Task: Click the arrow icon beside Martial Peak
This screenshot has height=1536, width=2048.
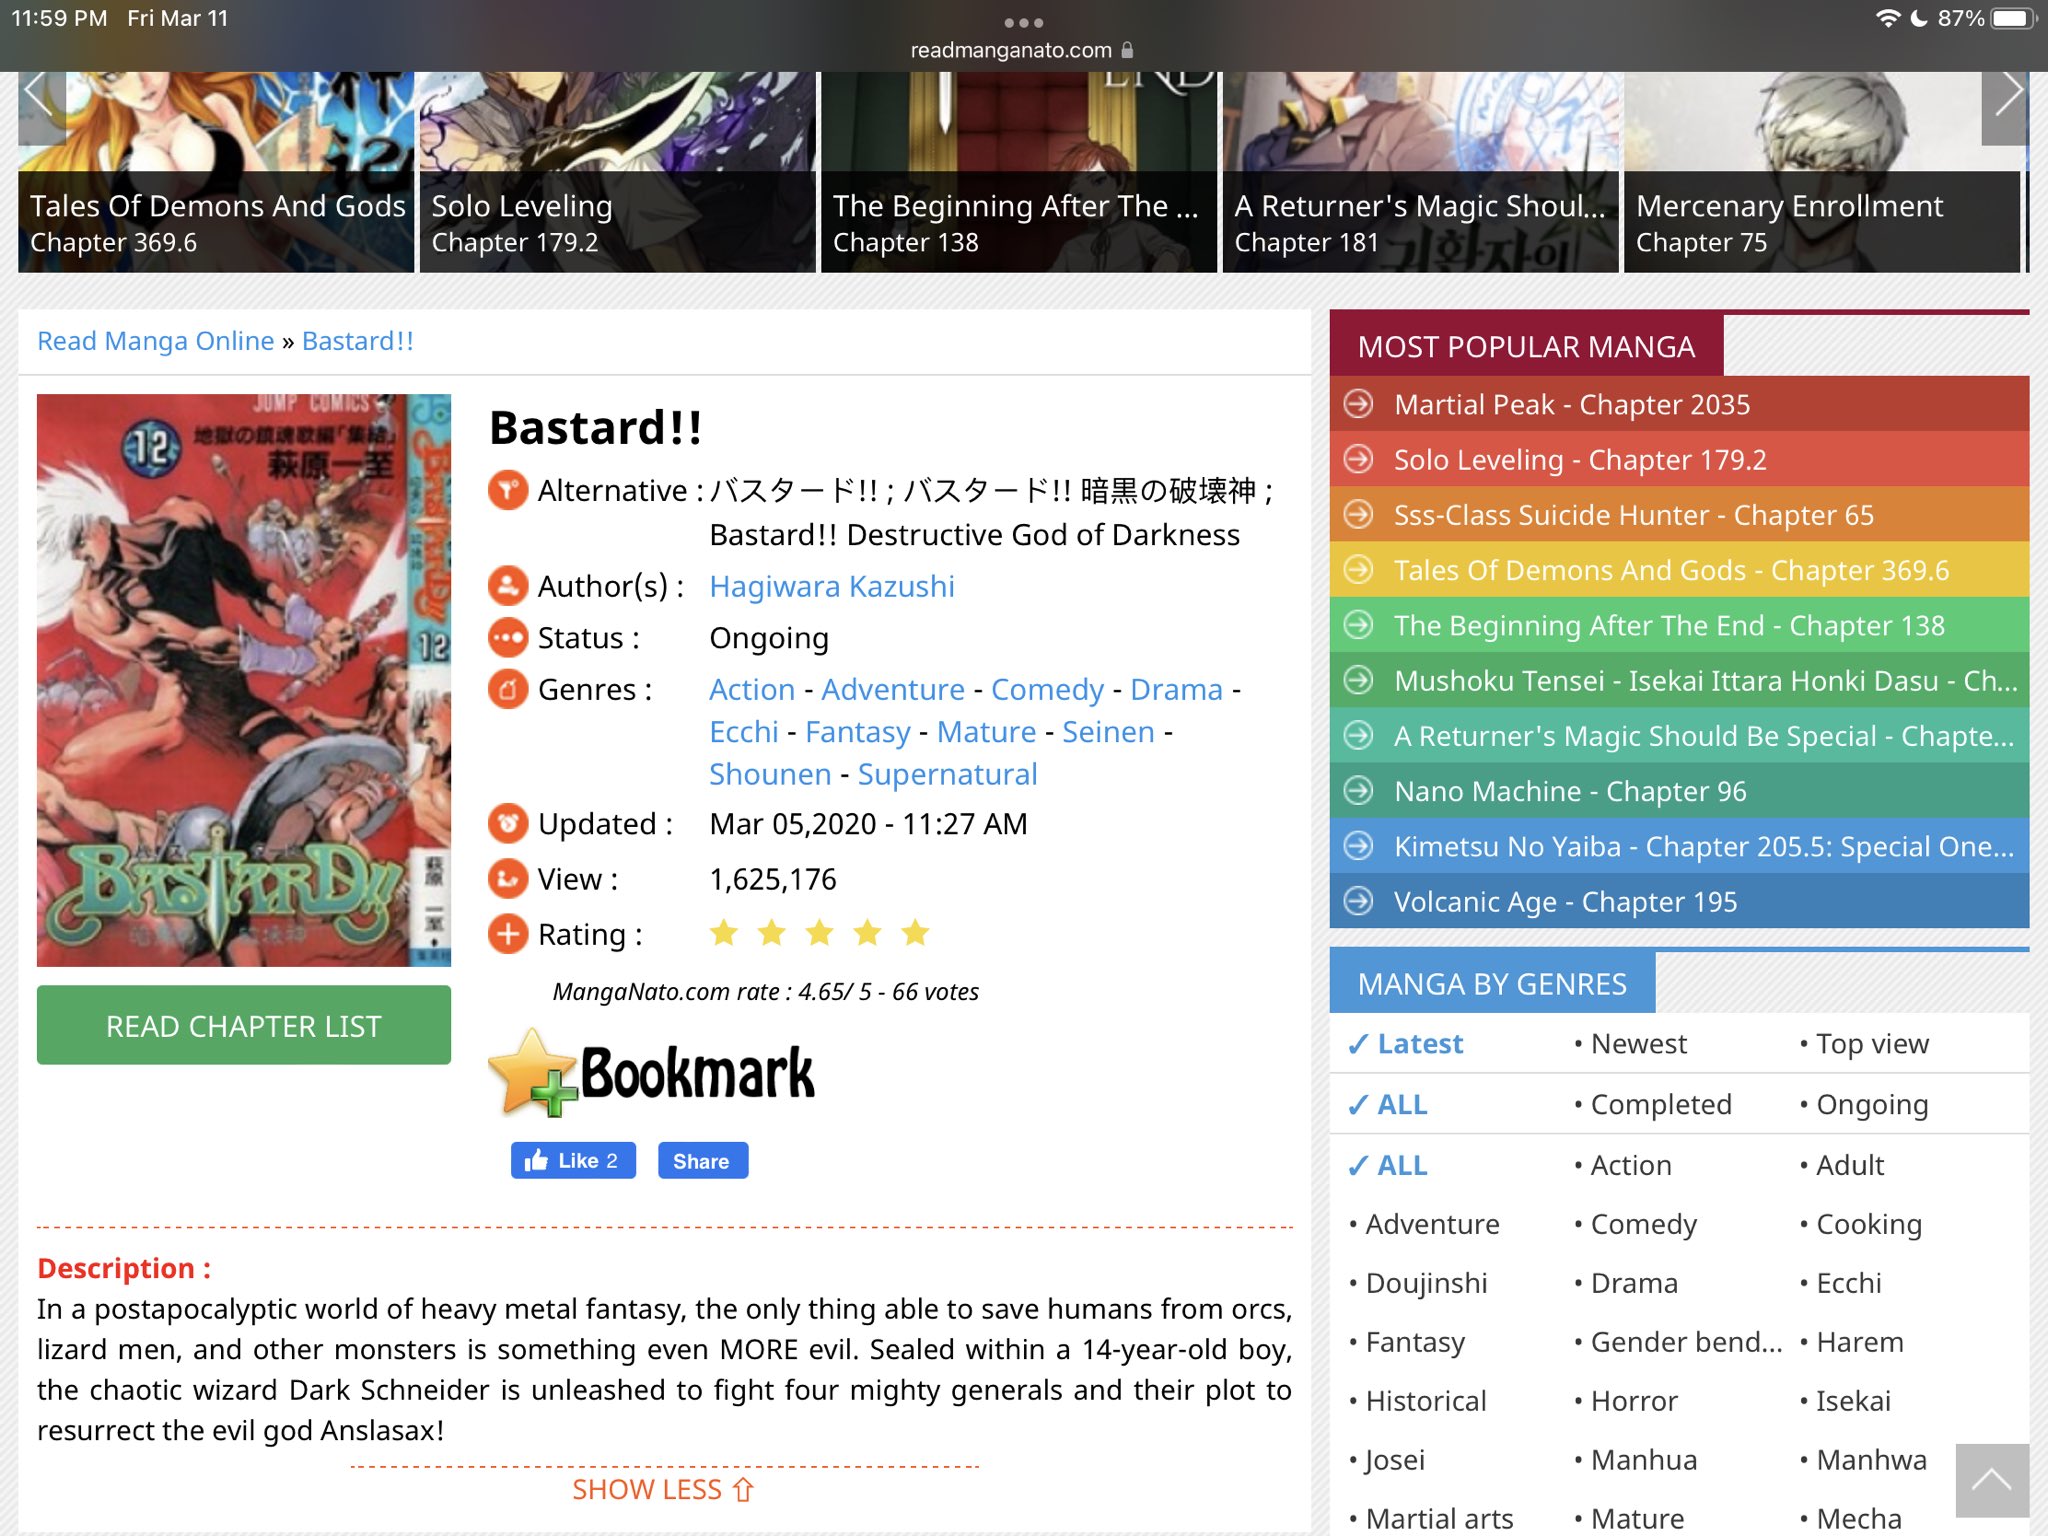Action: (1358, 404)
